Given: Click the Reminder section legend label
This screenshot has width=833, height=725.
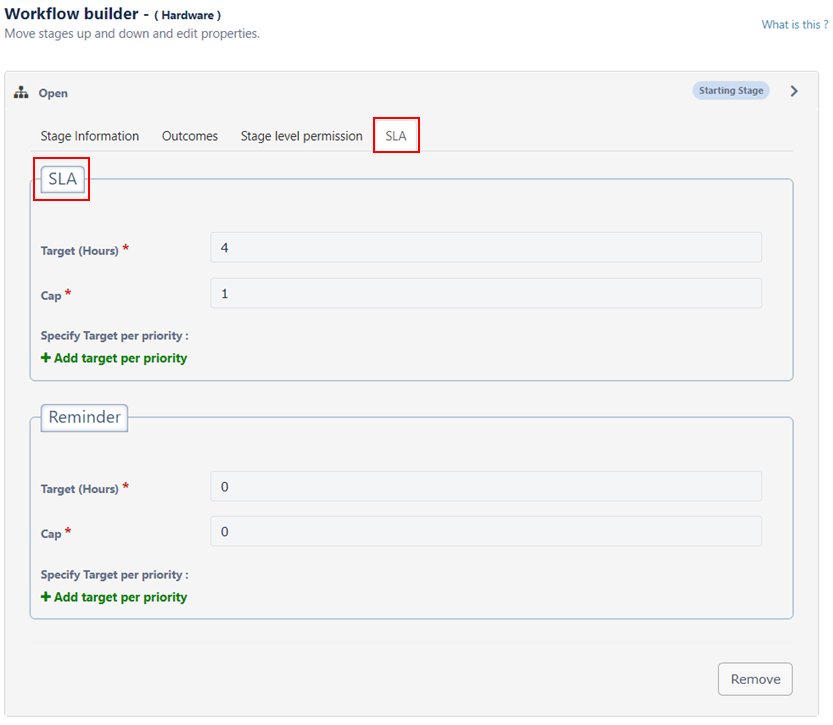Looking at the screenshot, I should (x=84, y=417).
